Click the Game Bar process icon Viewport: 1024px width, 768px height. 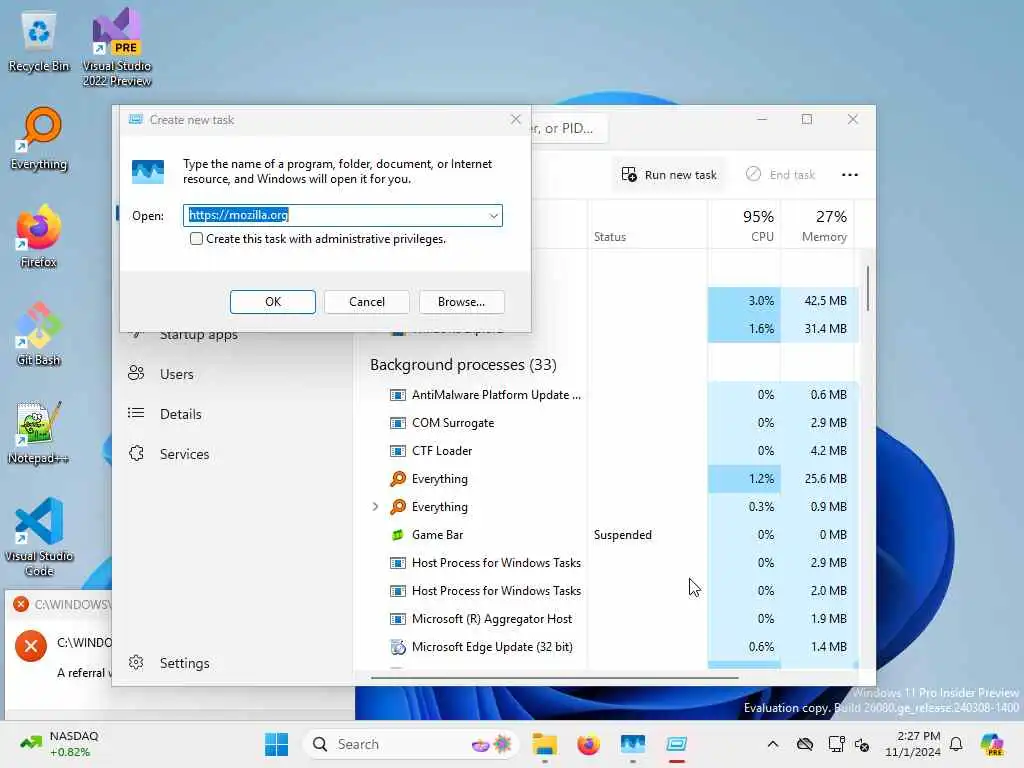click(397, 535)
